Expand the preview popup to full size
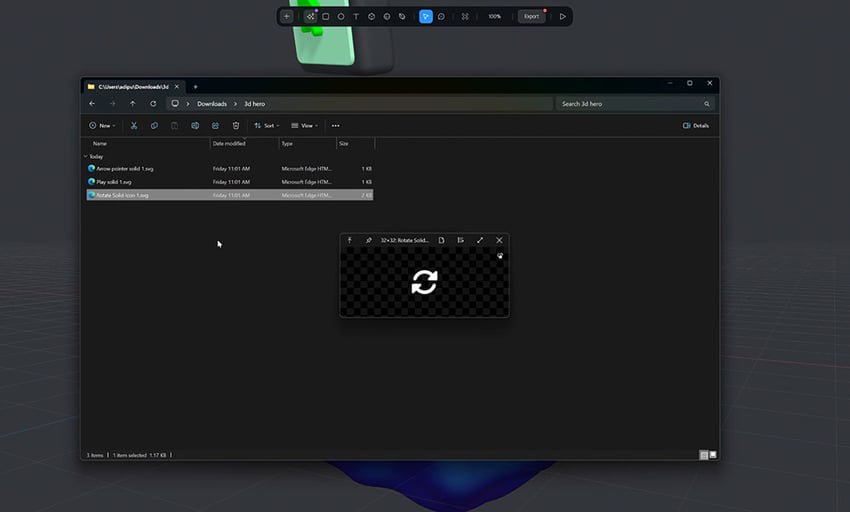This screenshot has width=850, height=512. pos(480,240)
